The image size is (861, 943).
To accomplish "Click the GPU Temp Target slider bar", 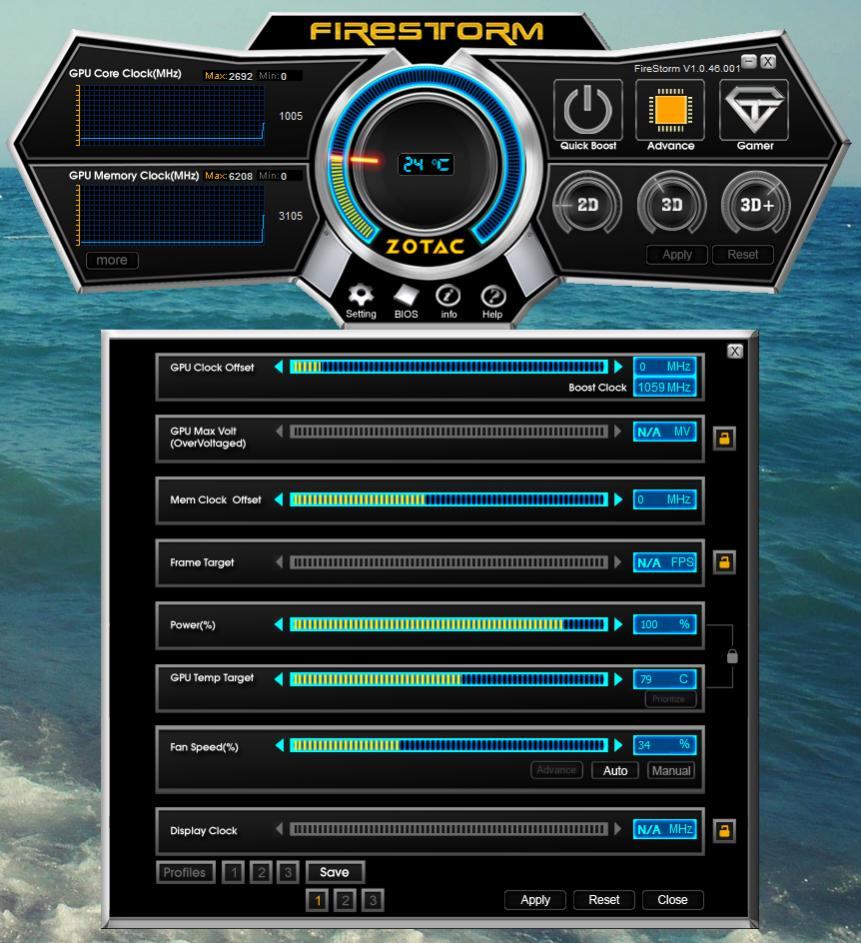I will (x=449, y=679).
